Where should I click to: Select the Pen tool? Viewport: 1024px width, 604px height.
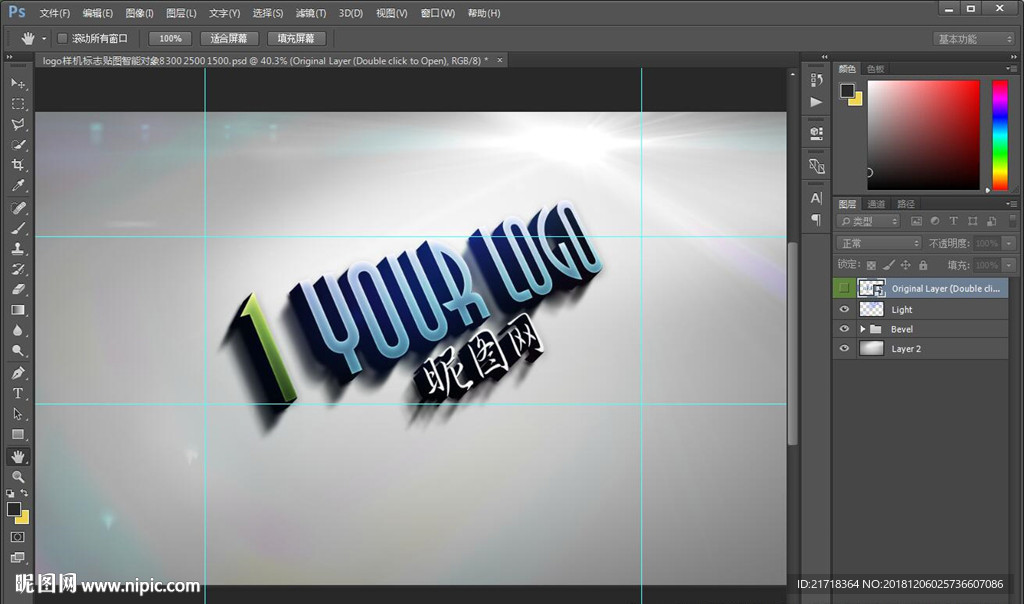(18, 373)
